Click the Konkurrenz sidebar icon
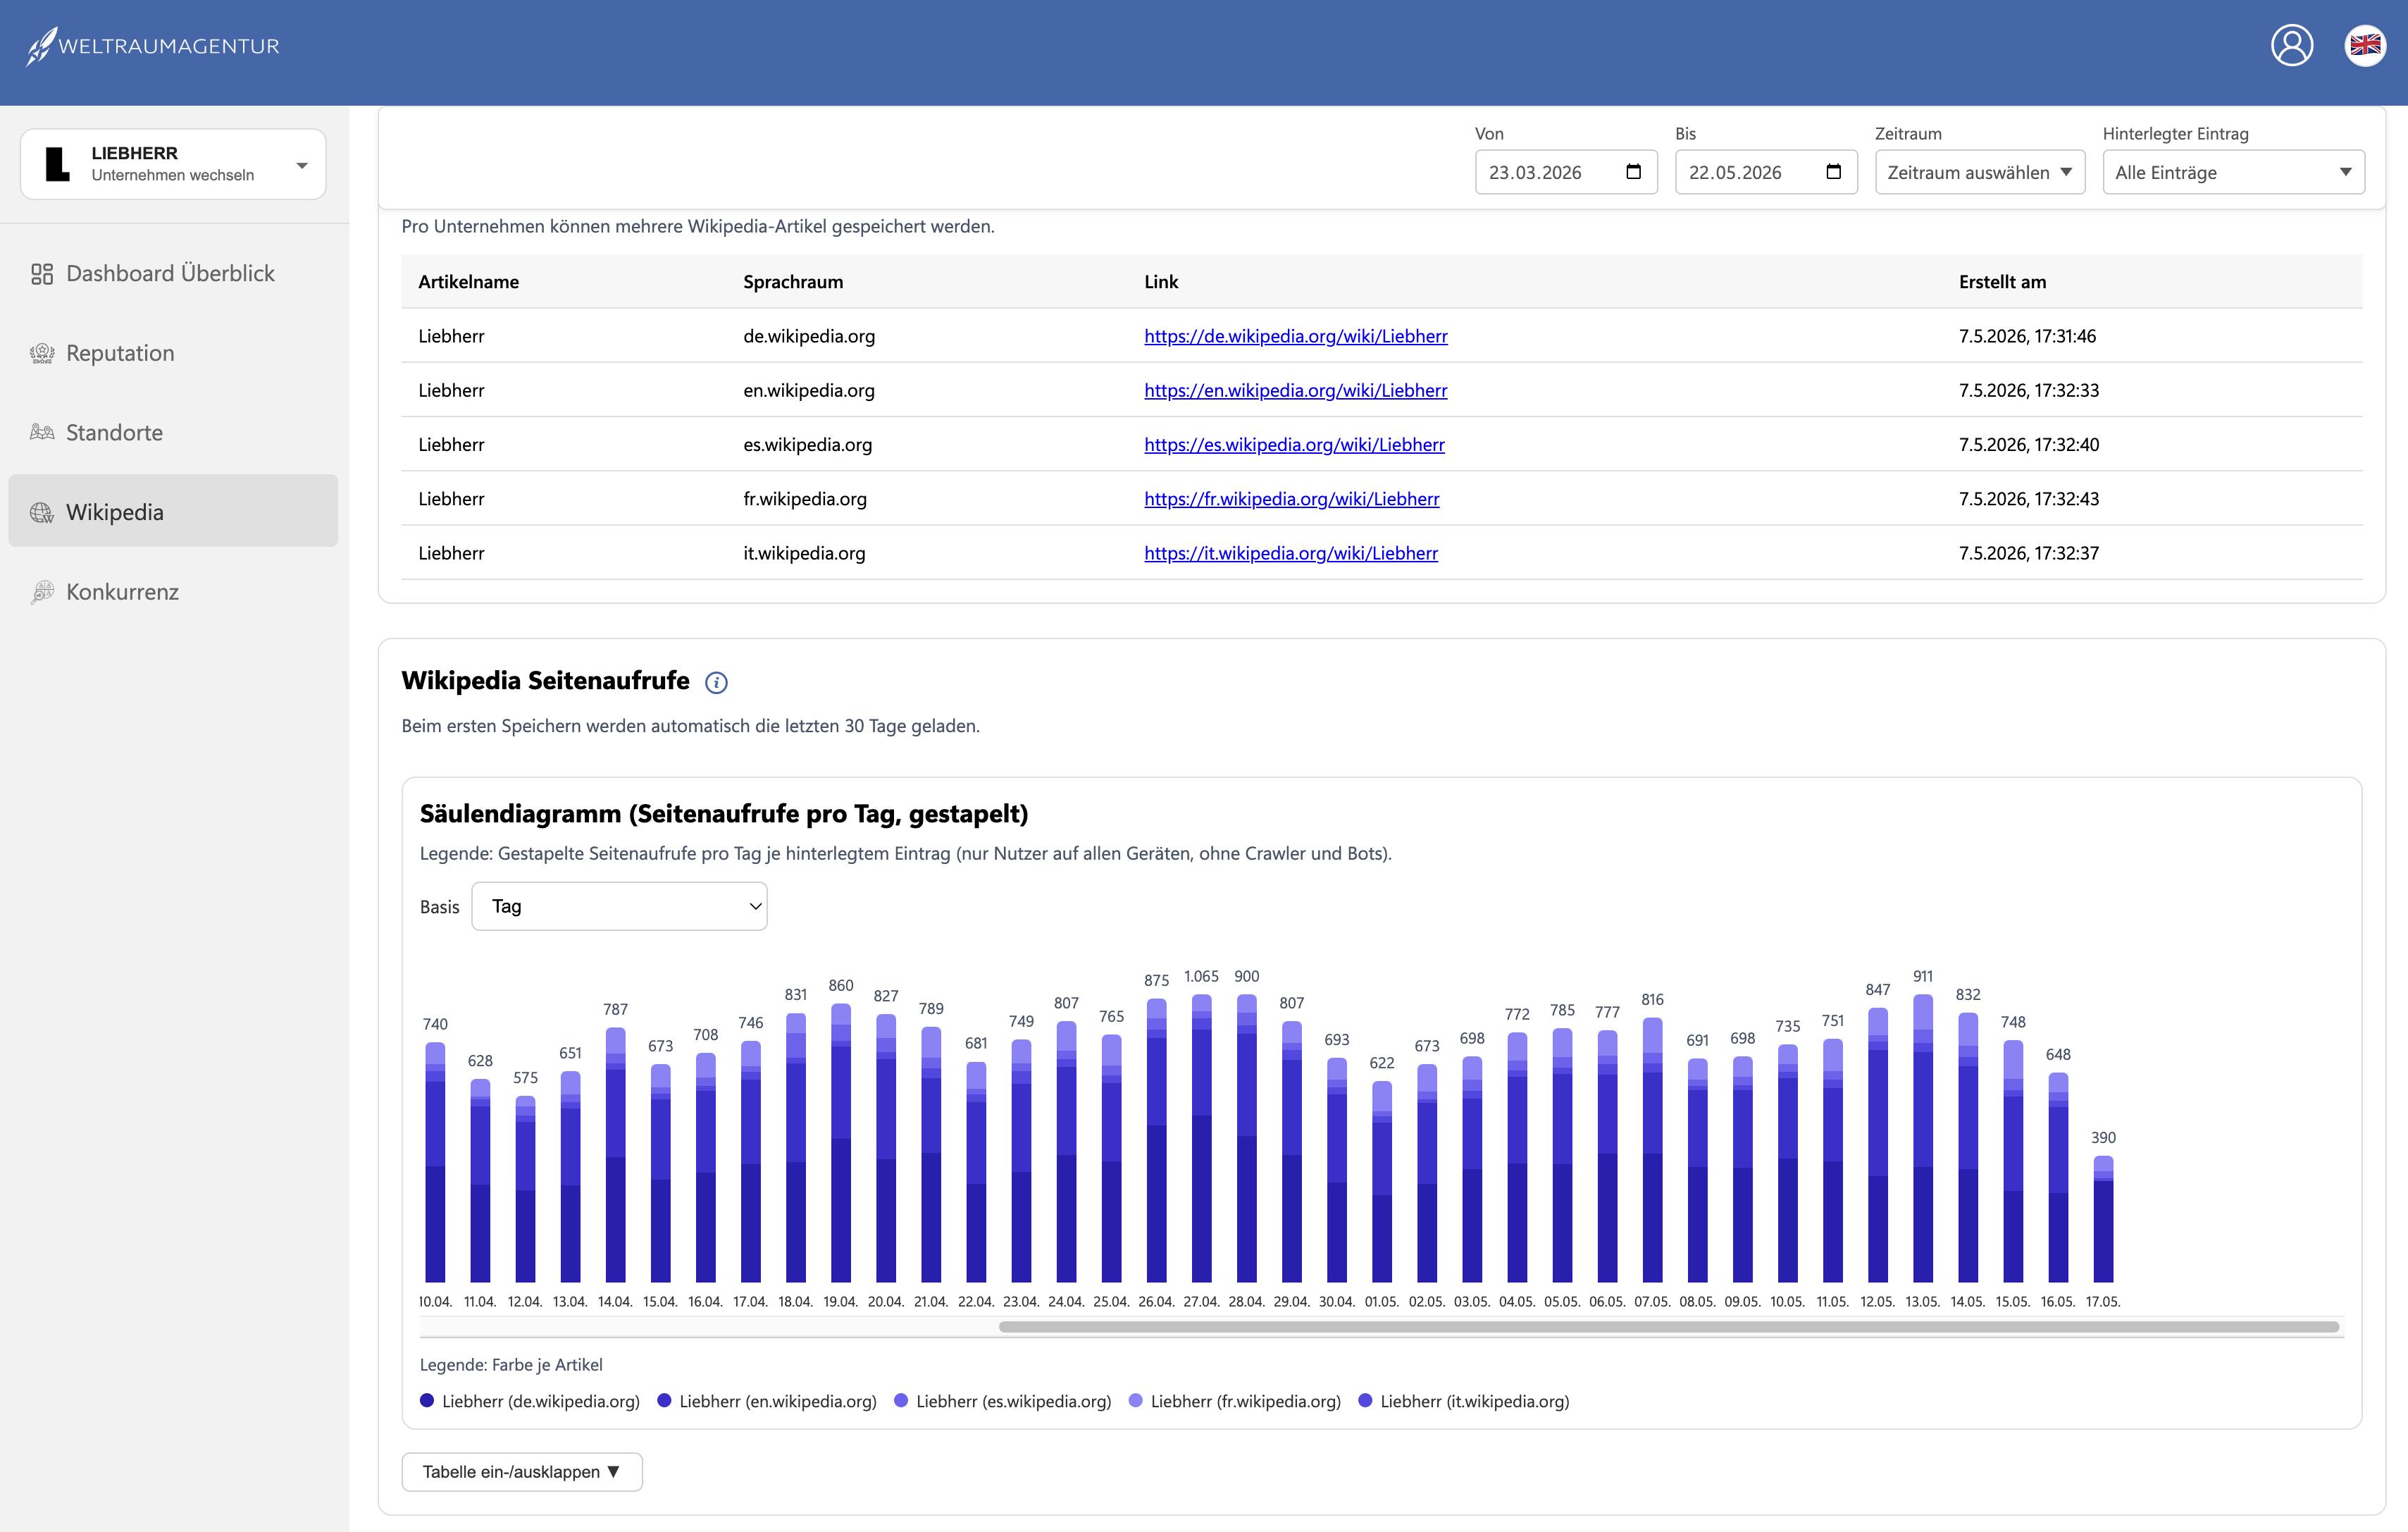This screenshot has height=1532, width=2408. click(41, 592)
